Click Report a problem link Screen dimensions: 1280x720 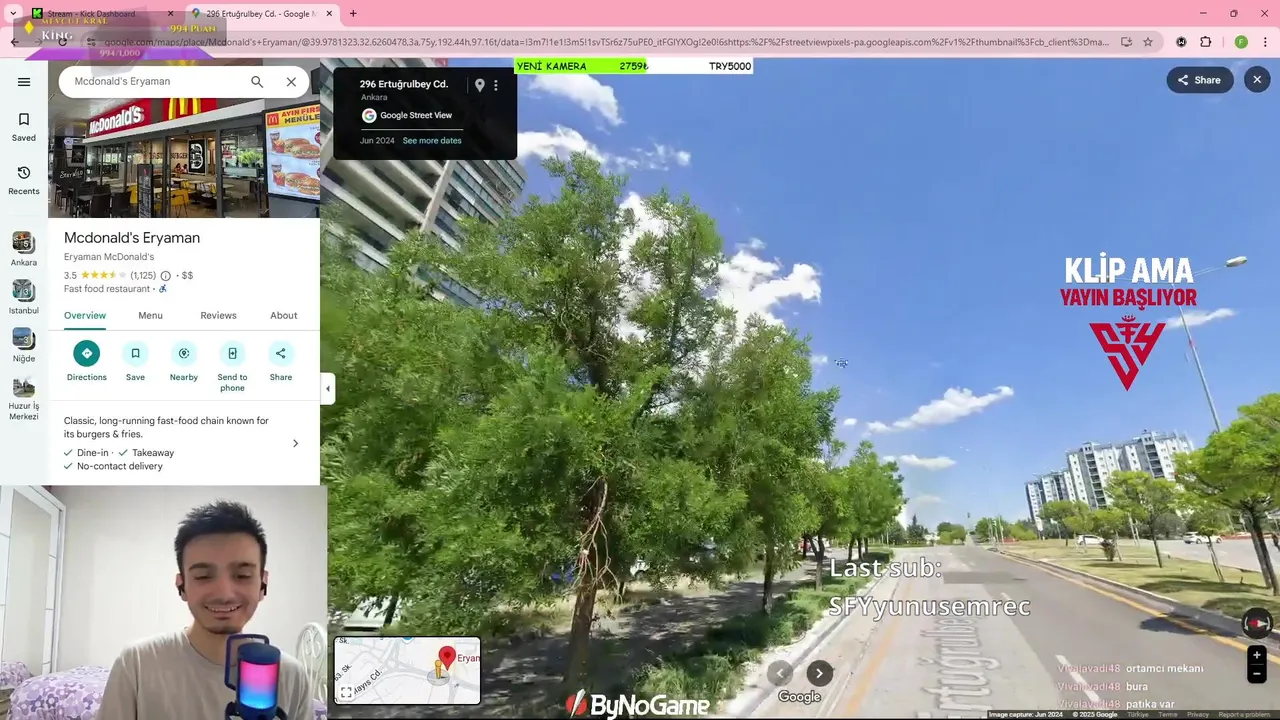click(1244, 715)
